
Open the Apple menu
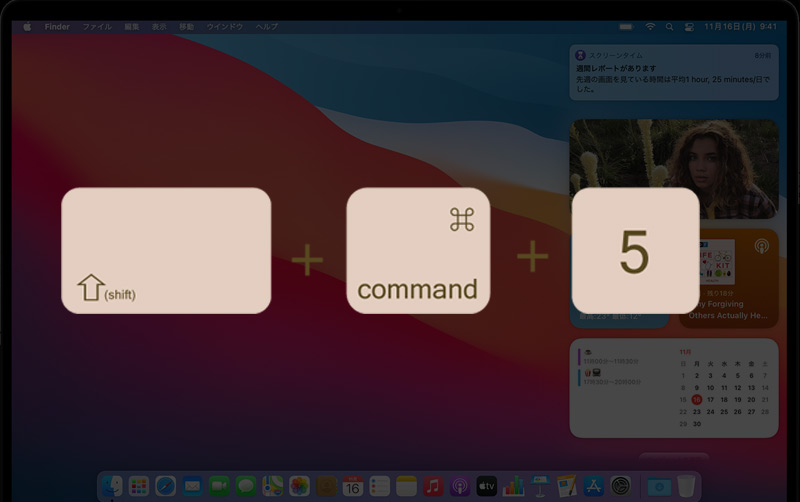27,26
